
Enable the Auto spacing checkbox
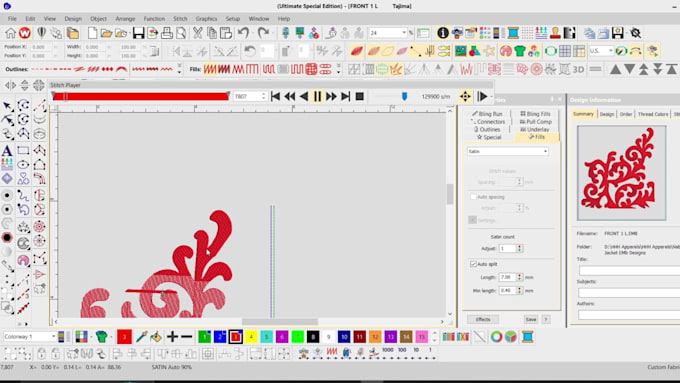pos(473,197)
